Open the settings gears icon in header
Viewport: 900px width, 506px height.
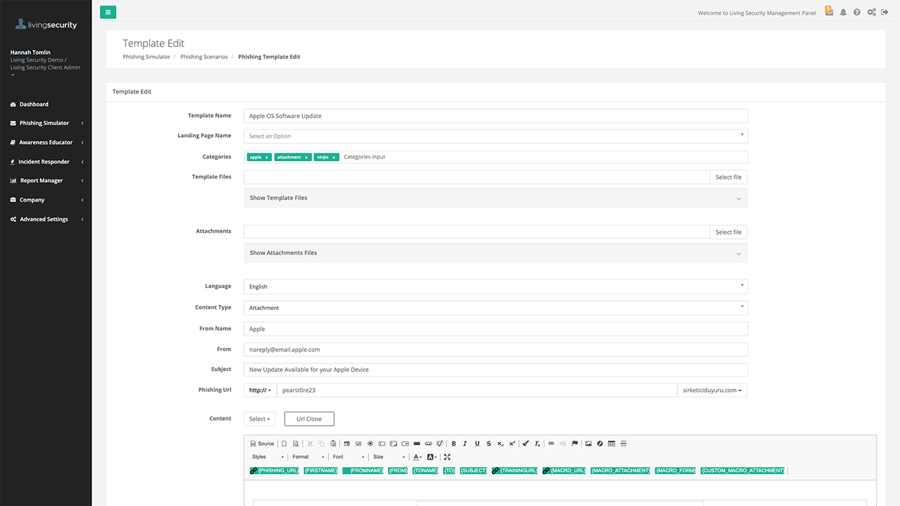point(871,12)
